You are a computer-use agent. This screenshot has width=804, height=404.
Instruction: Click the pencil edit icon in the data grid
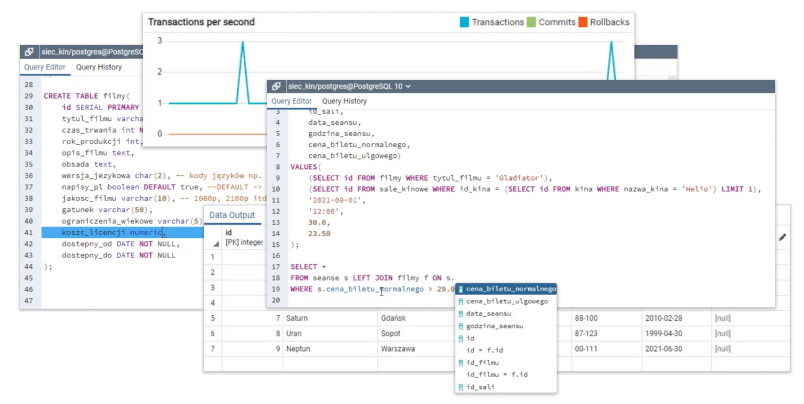tap(782, 237)
